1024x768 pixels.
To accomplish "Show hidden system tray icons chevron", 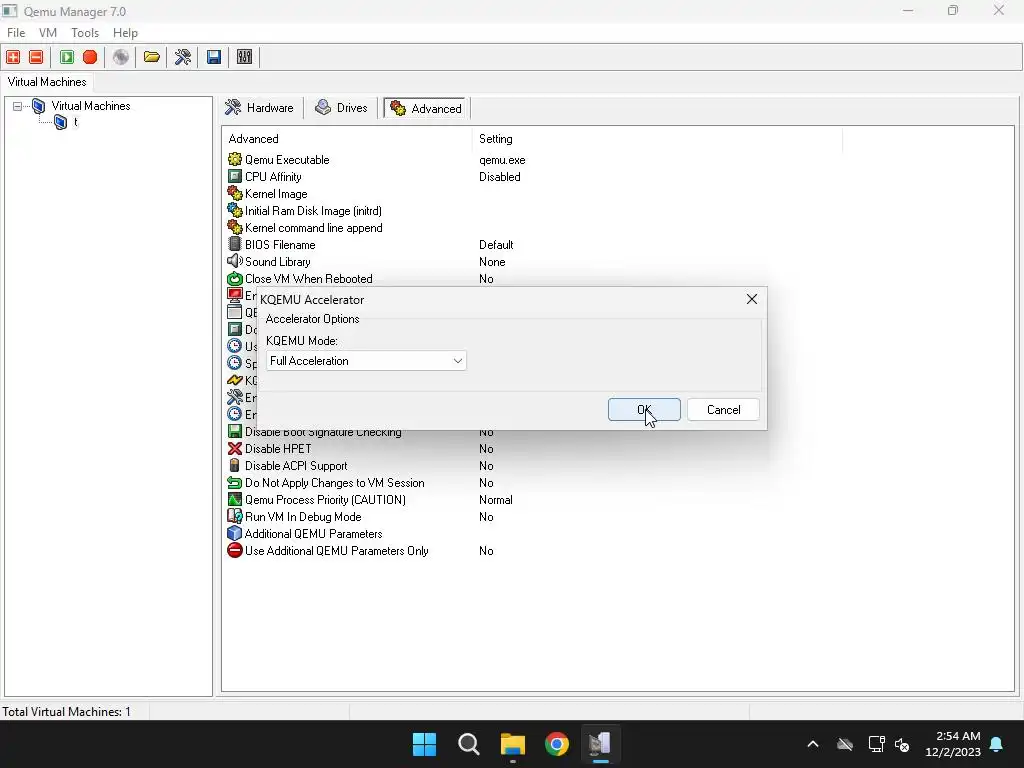I will 813,744.
